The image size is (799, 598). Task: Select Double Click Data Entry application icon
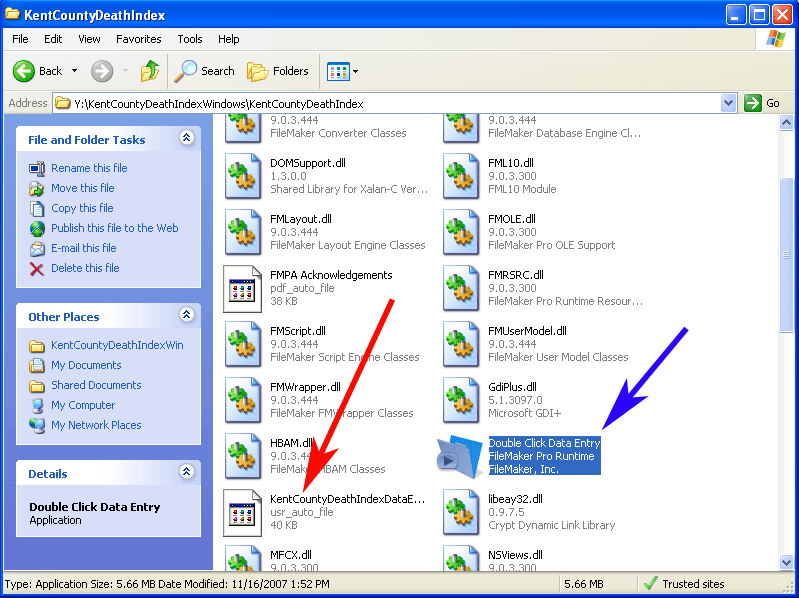[460, 457]
